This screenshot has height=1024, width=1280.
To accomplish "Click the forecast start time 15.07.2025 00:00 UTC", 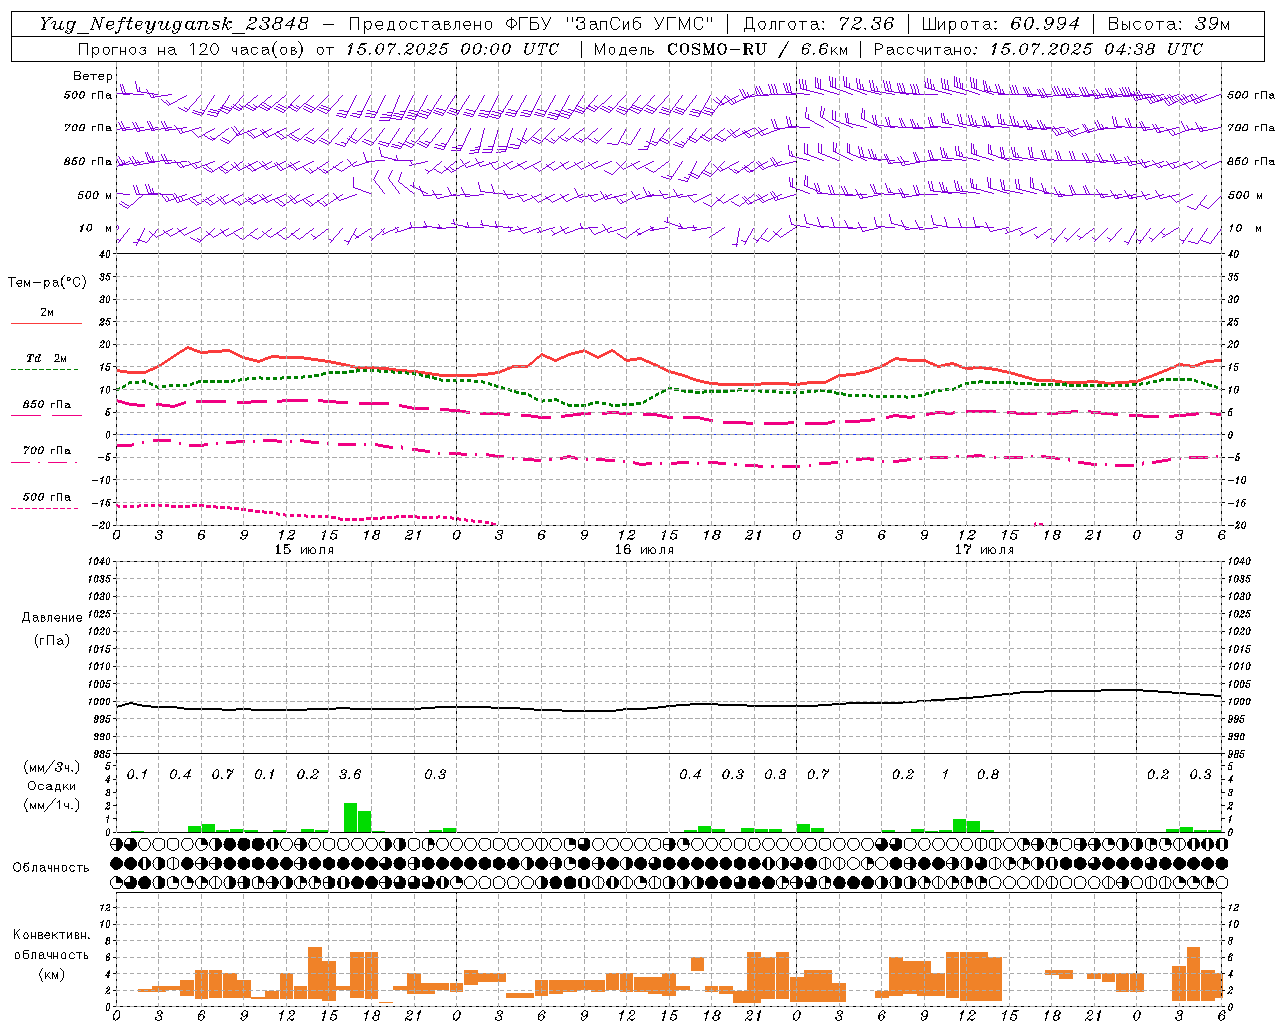I will click(x=452, y=49).
